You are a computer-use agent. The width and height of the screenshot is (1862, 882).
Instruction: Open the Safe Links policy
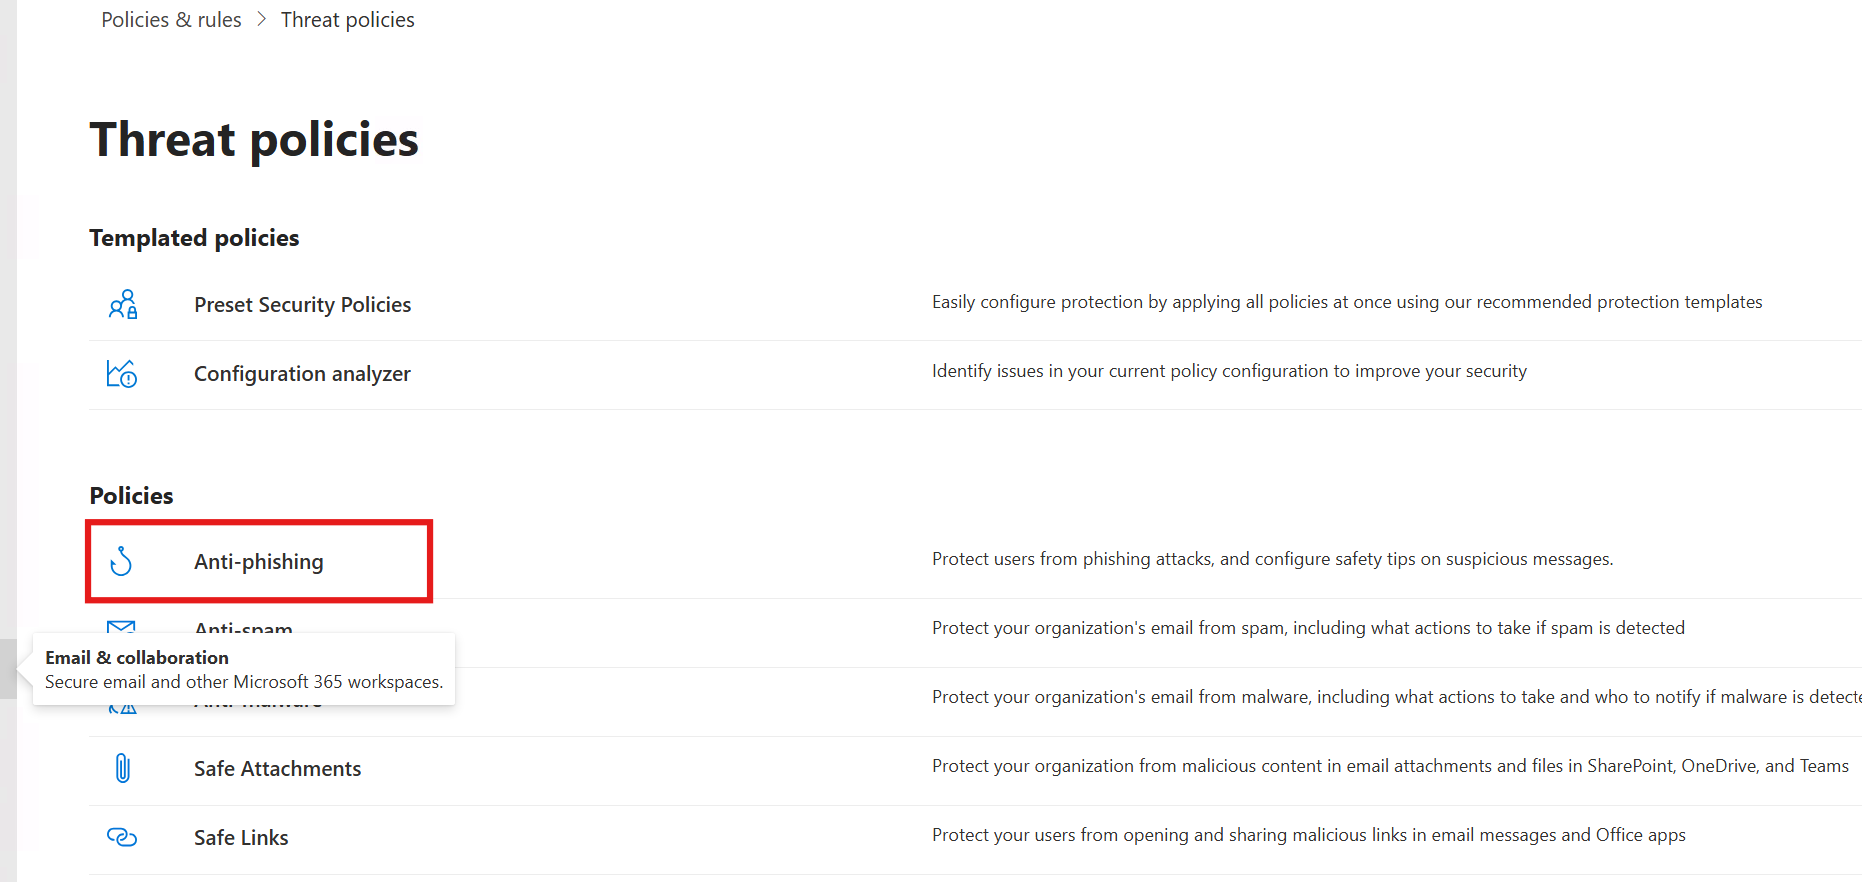(241, 837)
